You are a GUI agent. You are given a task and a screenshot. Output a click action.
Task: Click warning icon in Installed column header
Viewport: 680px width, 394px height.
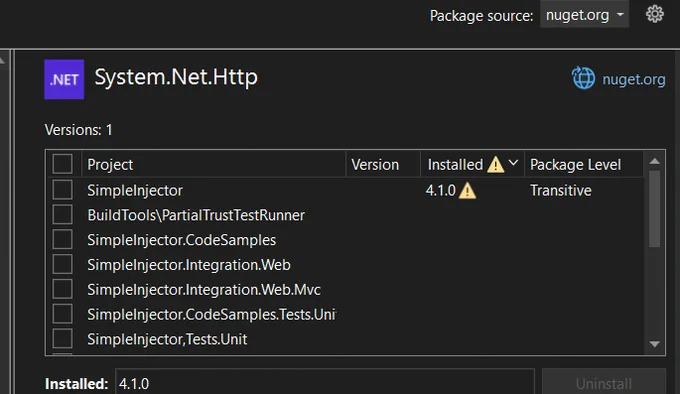[495, 165]
